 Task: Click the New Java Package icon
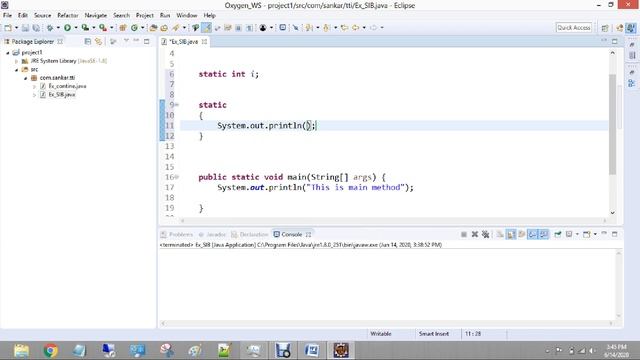[x=122, y=28]
